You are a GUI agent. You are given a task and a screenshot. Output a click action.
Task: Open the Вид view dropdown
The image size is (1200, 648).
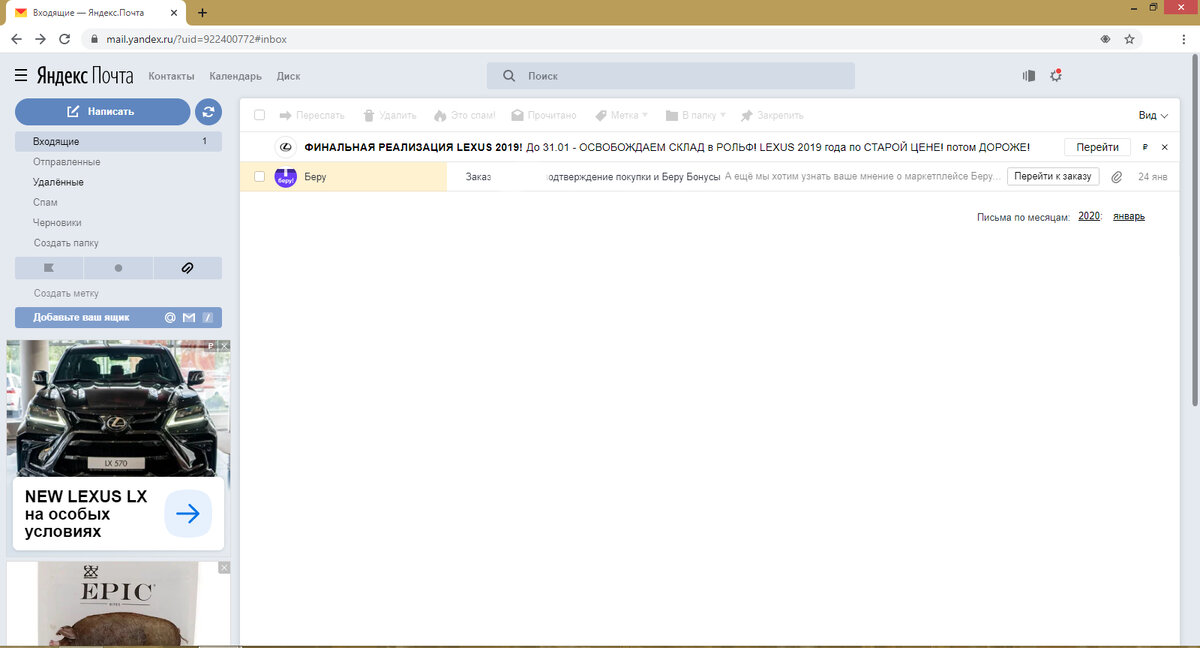(x=1153, y=115)
